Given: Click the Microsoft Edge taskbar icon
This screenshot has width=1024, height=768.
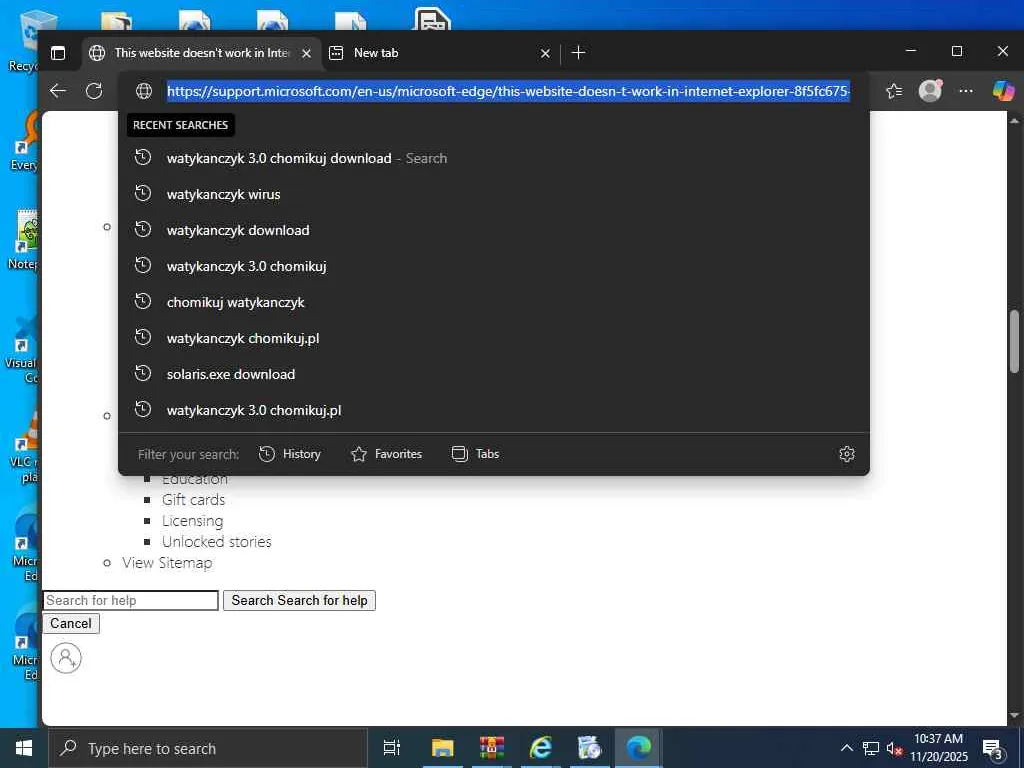Looking at the screenshot, I should (639, 748).
